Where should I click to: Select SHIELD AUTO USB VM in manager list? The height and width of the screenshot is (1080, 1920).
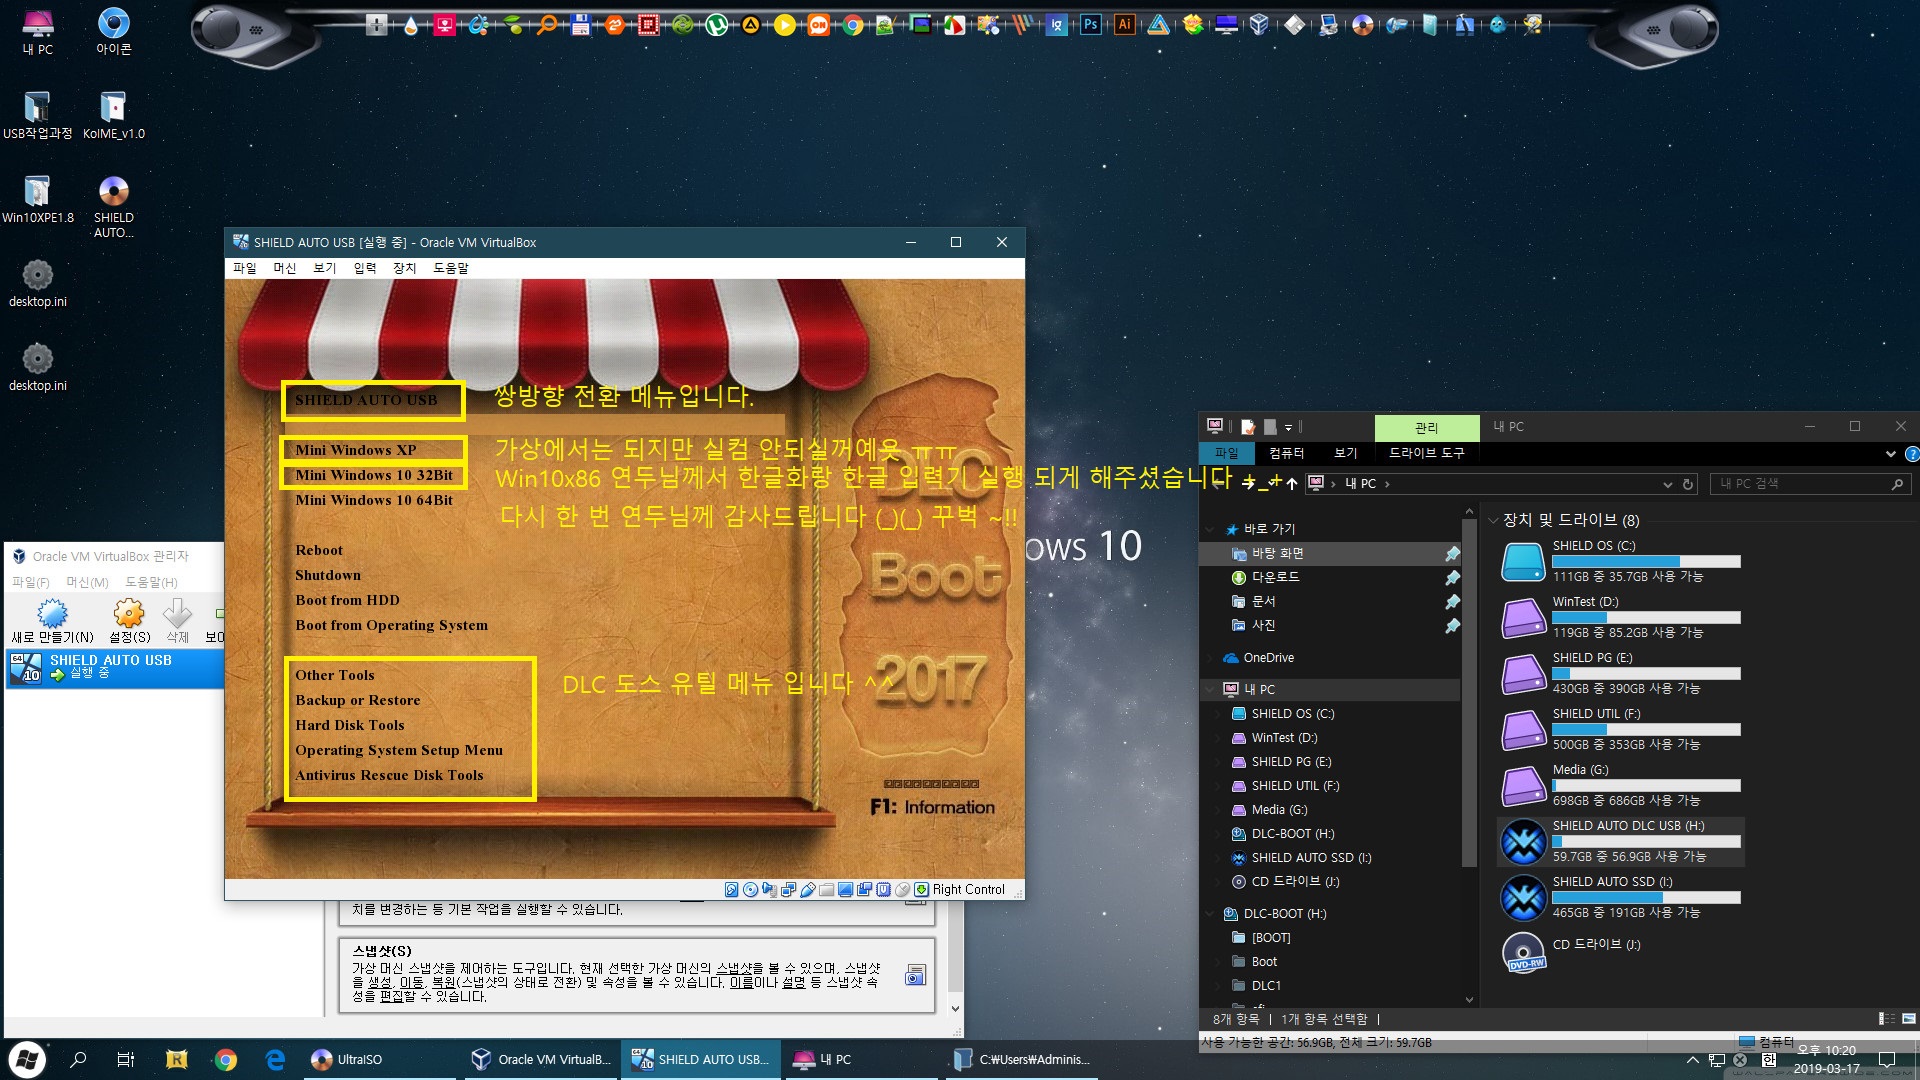pos(115,668)
